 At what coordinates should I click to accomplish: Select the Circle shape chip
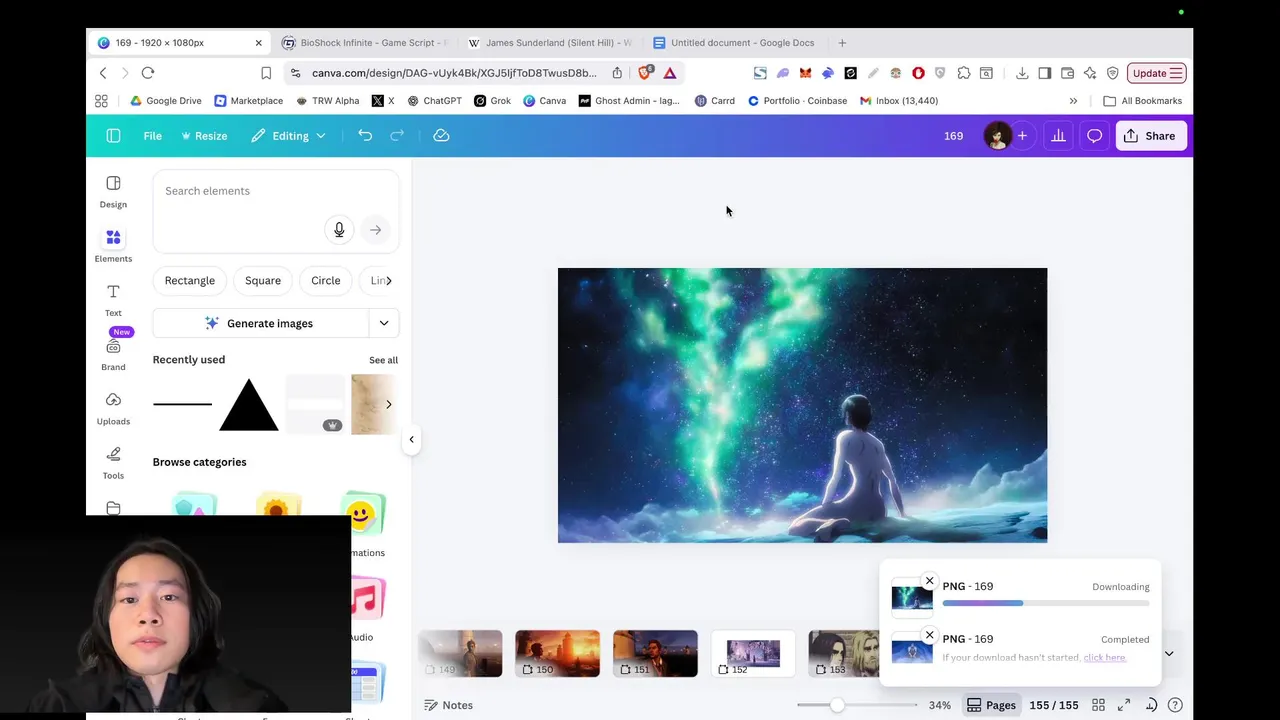click(x=326, y=281)
